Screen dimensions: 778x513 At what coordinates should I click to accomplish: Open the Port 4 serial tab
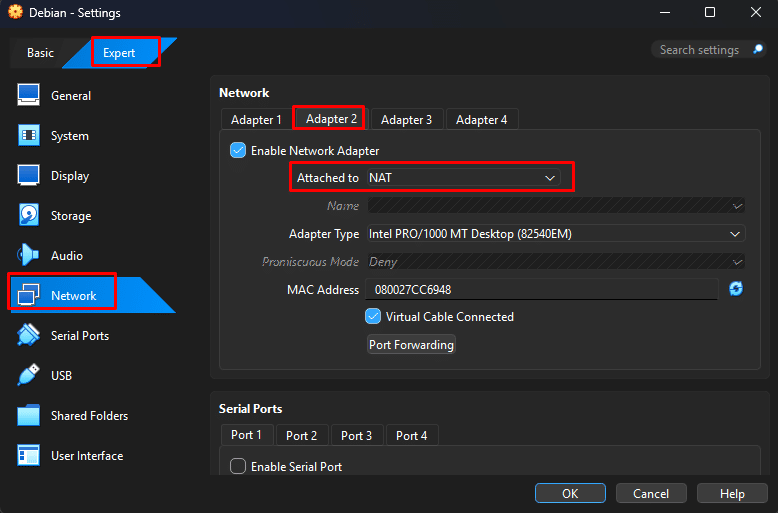point(411,436)
